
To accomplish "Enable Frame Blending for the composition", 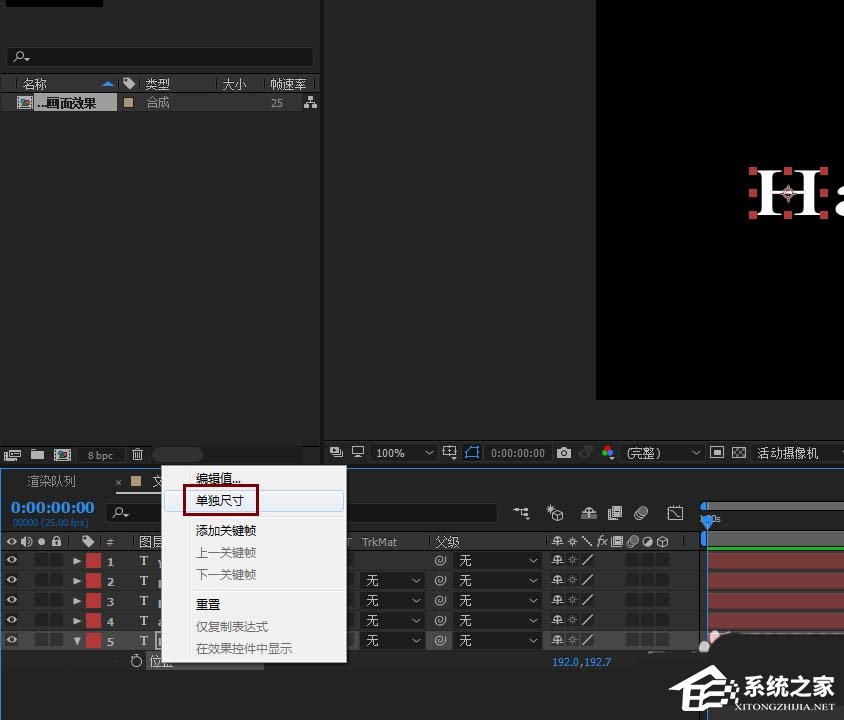I will 617,513.
